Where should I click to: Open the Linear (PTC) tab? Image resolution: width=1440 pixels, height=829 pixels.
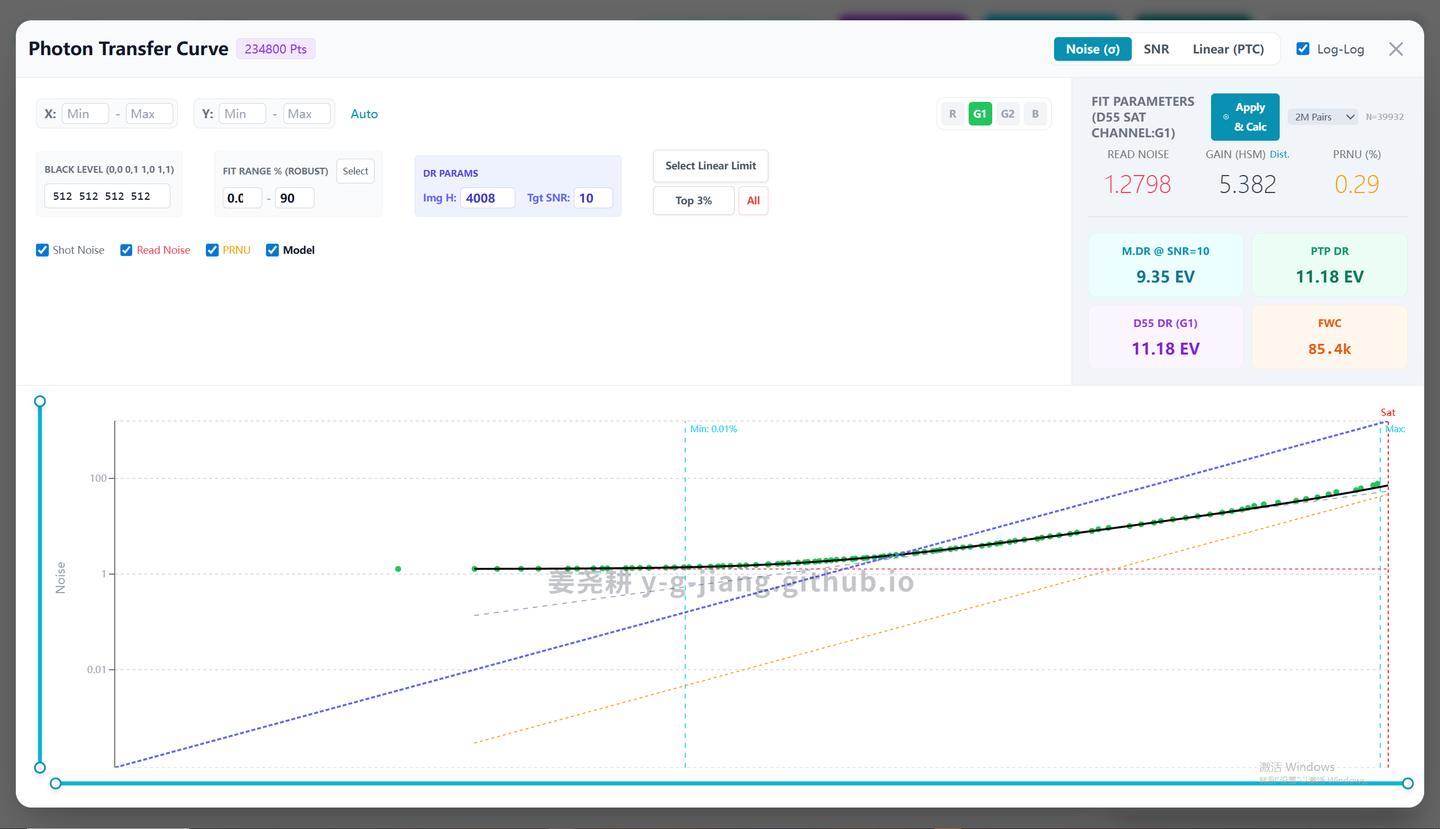1228,49
